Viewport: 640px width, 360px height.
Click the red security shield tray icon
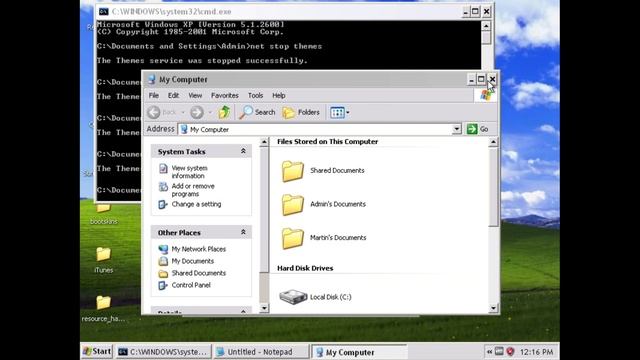pos(510,351)
